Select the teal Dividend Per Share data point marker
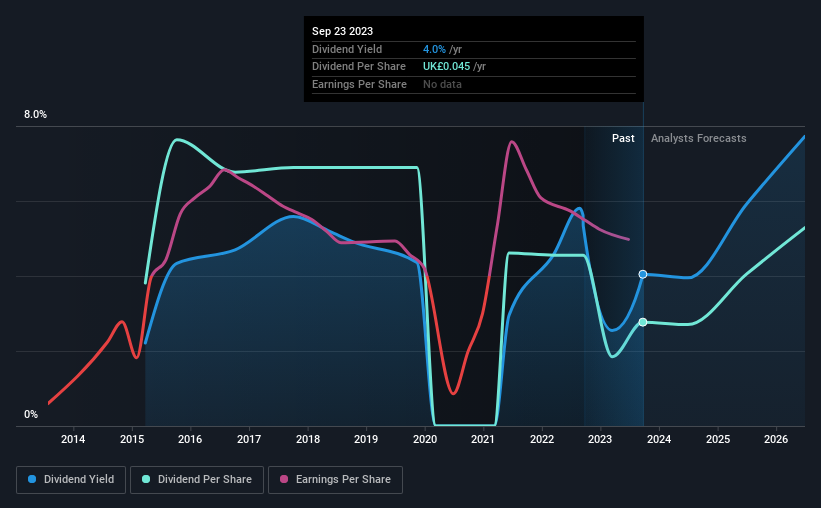821x508 pixels. tap(643, 322)
